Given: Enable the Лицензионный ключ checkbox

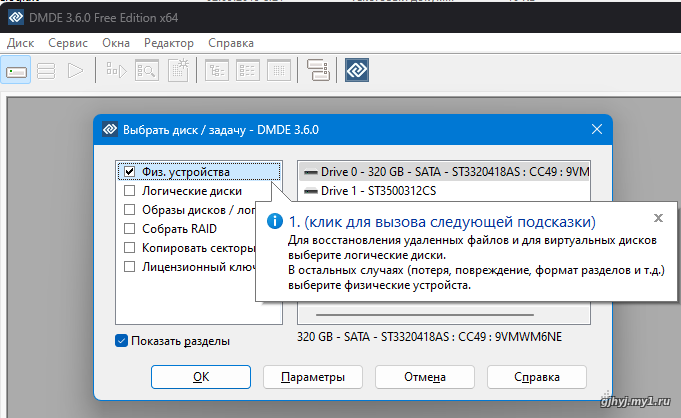Looking at the screenshot, I should coord(129,266).
